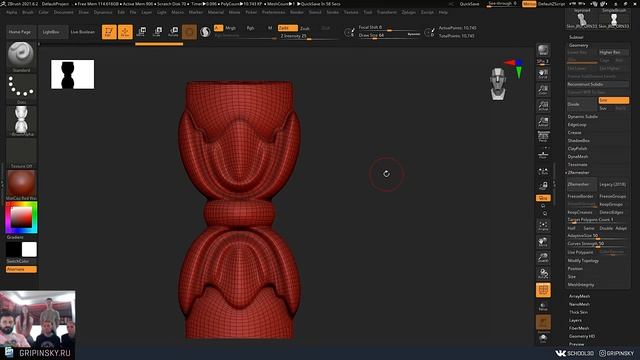The width and height of the screenshot is (640, 360).
Task: Collapse the Geometry section
Action: [x=578, y=45]
